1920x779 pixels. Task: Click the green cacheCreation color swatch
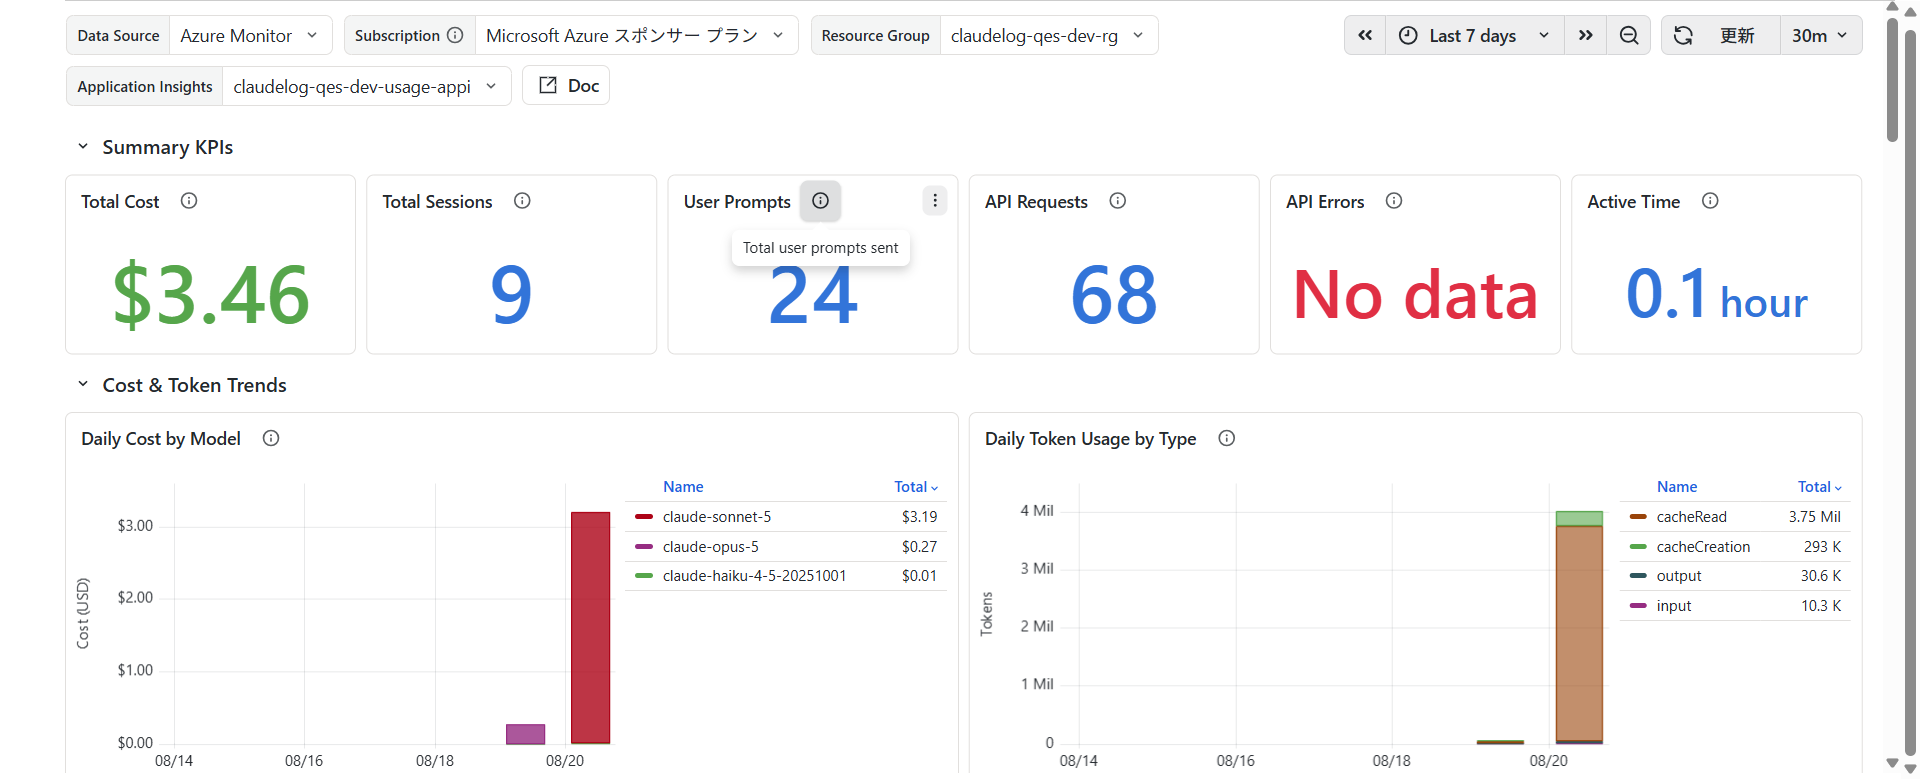tap(1638, 547)
